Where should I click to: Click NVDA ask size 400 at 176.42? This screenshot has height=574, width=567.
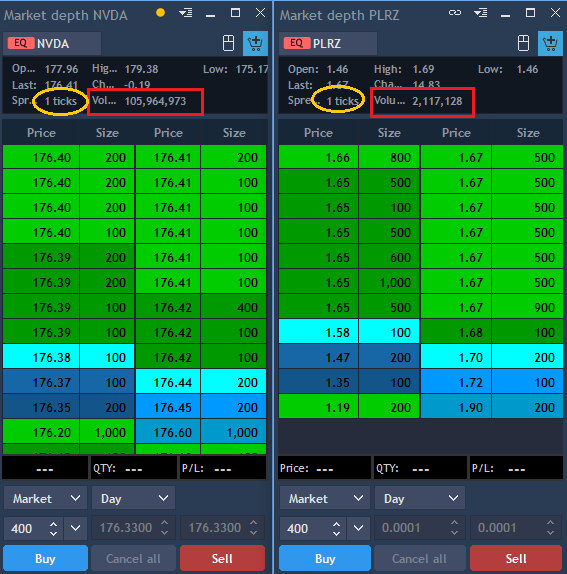point(234,307)
